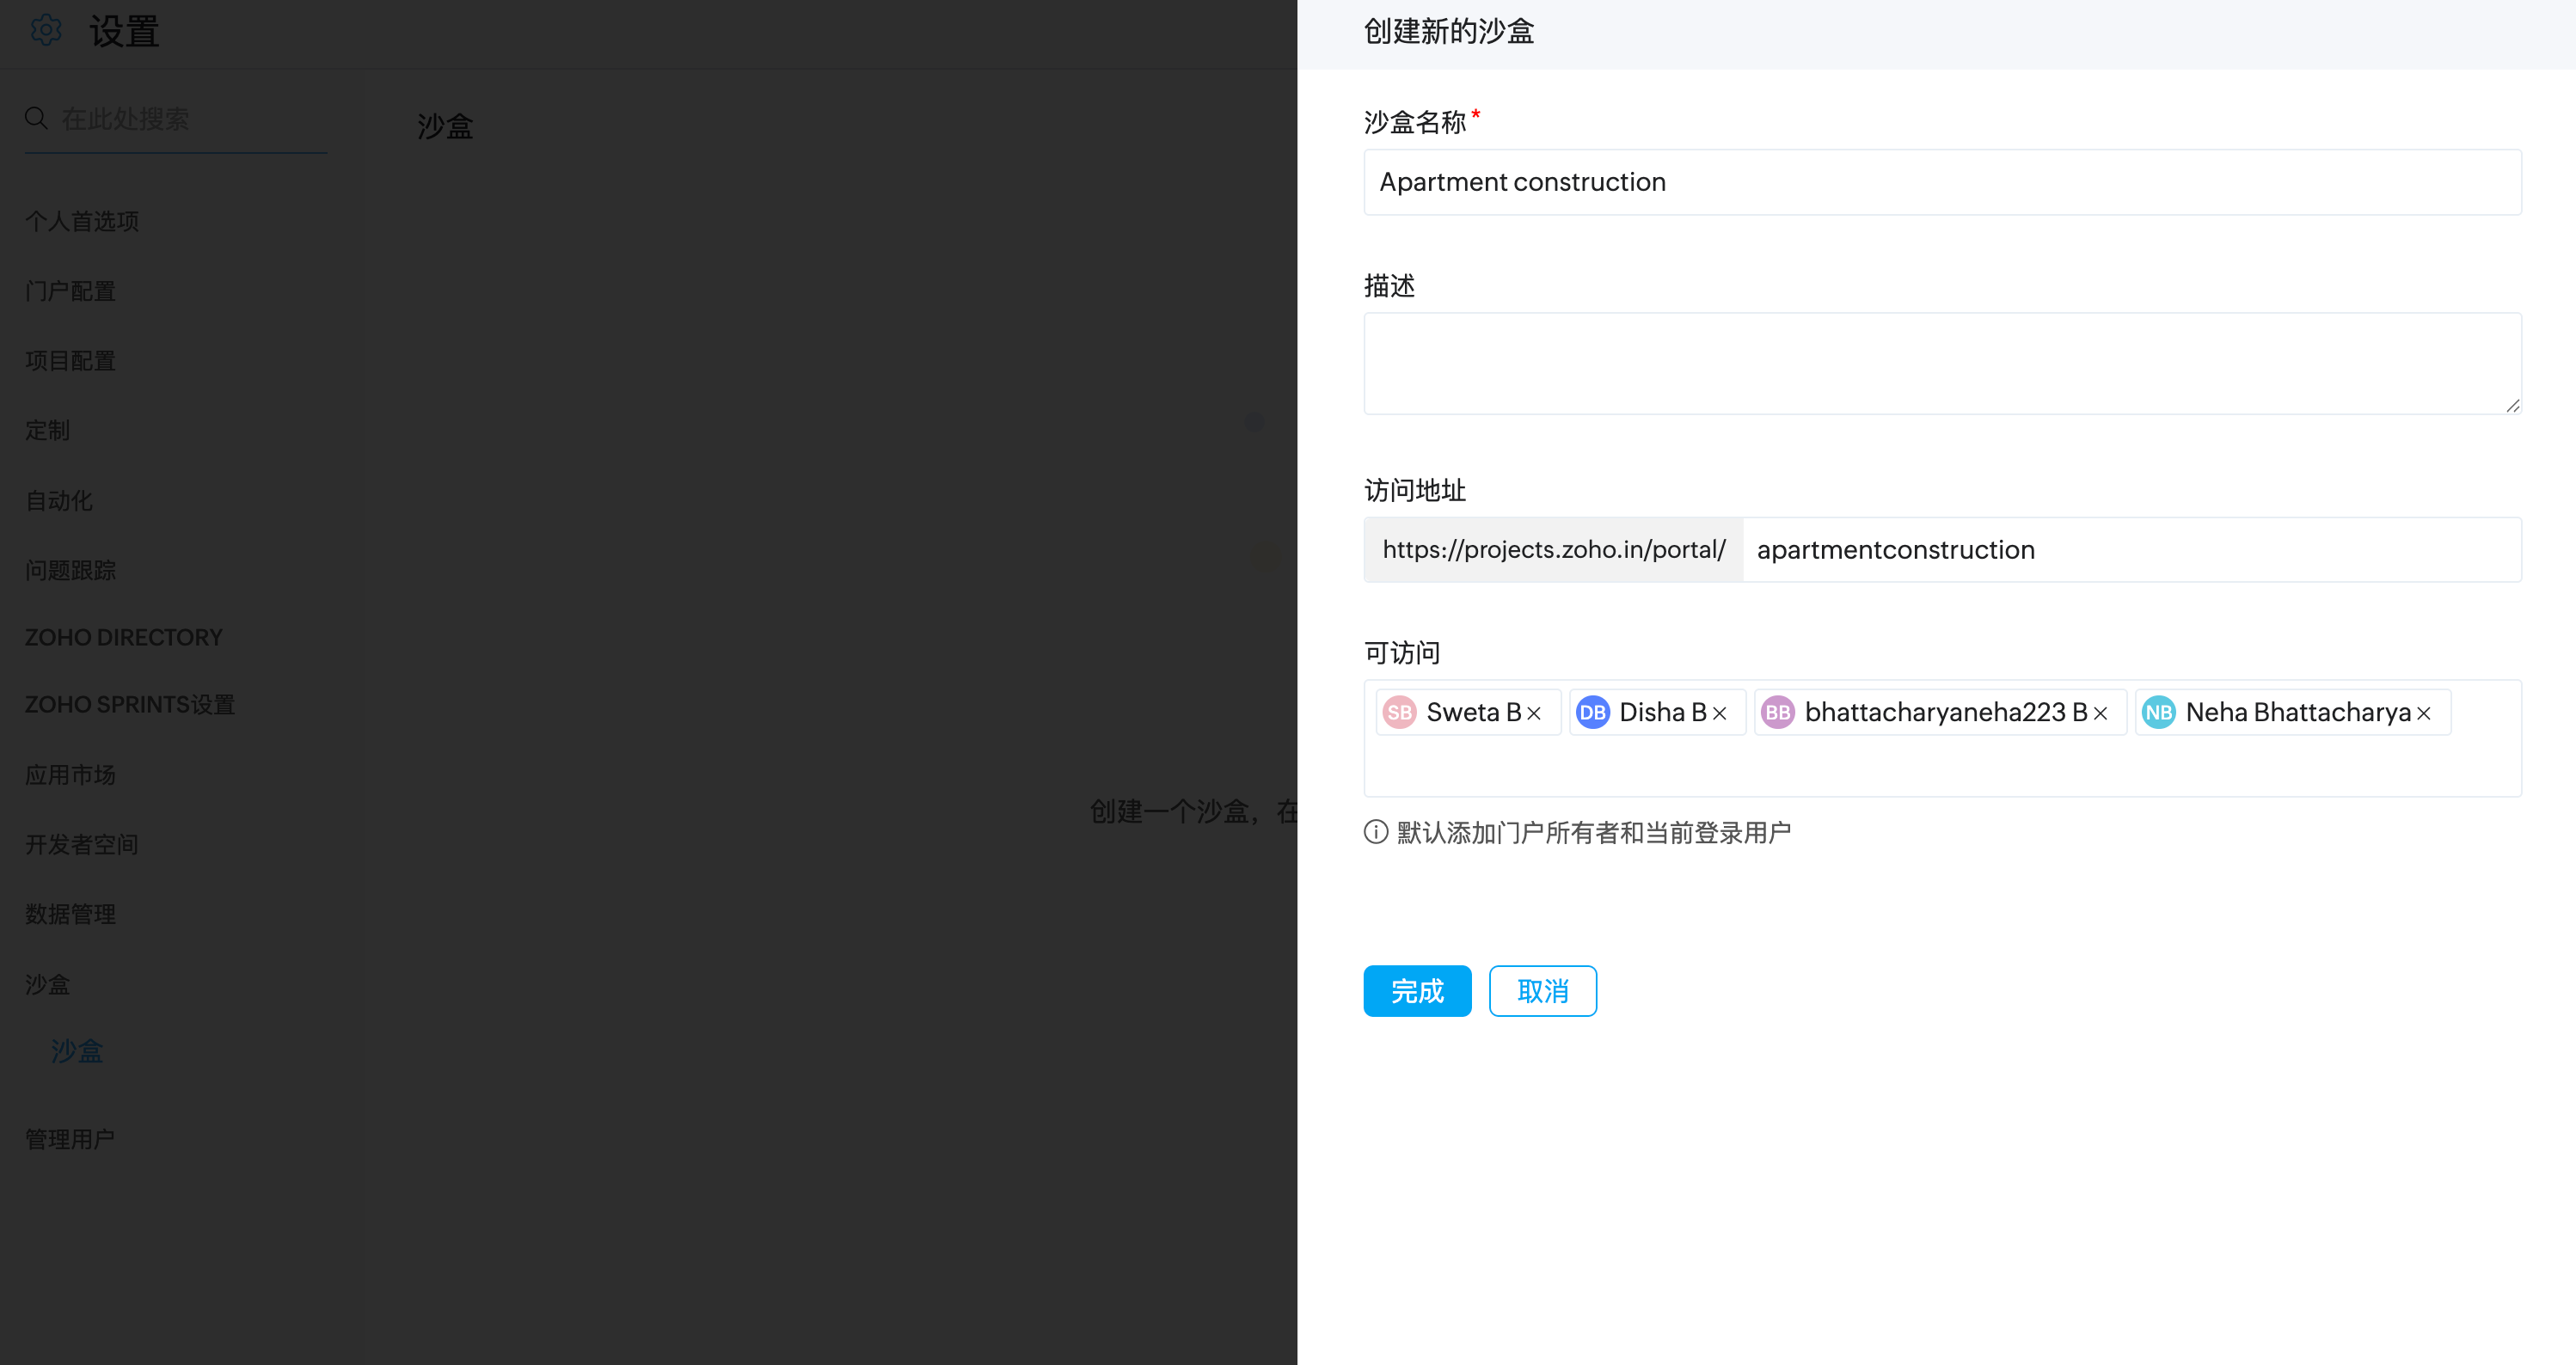Viewport: 2576px width, 1365px height.
Task: Click the info icon beside default owner note
Action: click(x=1376, y=832)
